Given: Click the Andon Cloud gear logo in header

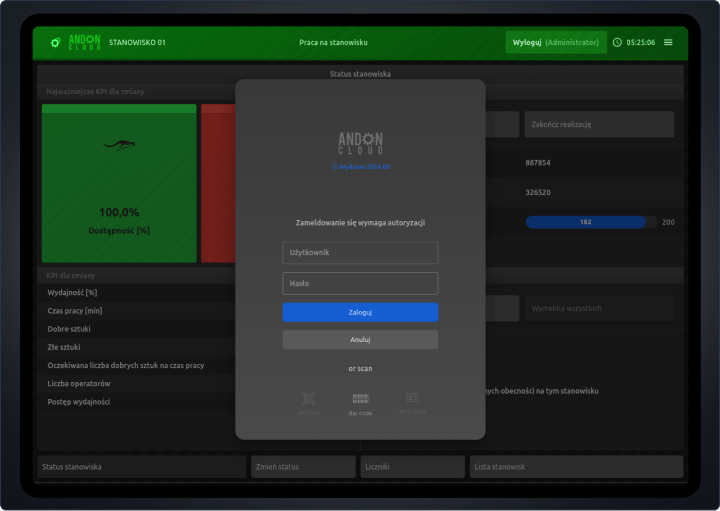Looking at the screenshot, I should click(56, 43).
